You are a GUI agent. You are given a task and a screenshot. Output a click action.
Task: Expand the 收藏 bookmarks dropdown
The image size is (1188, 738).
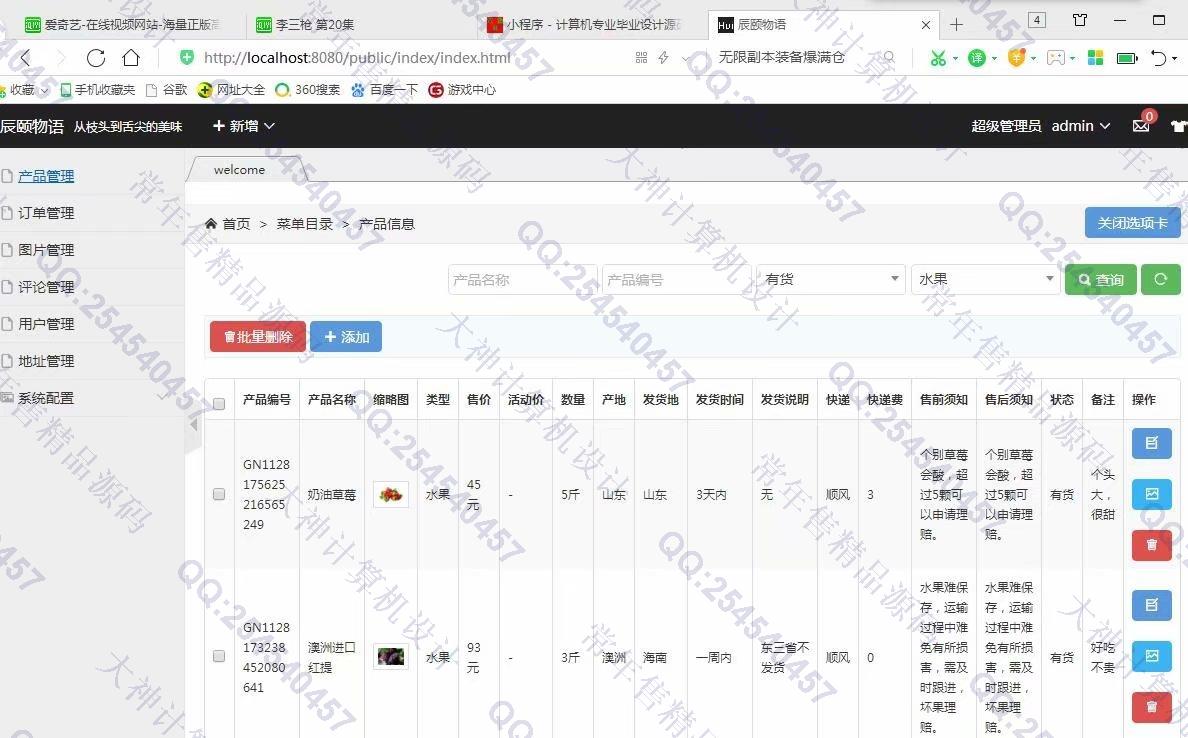pyautogui.click(x=25, y=90)
